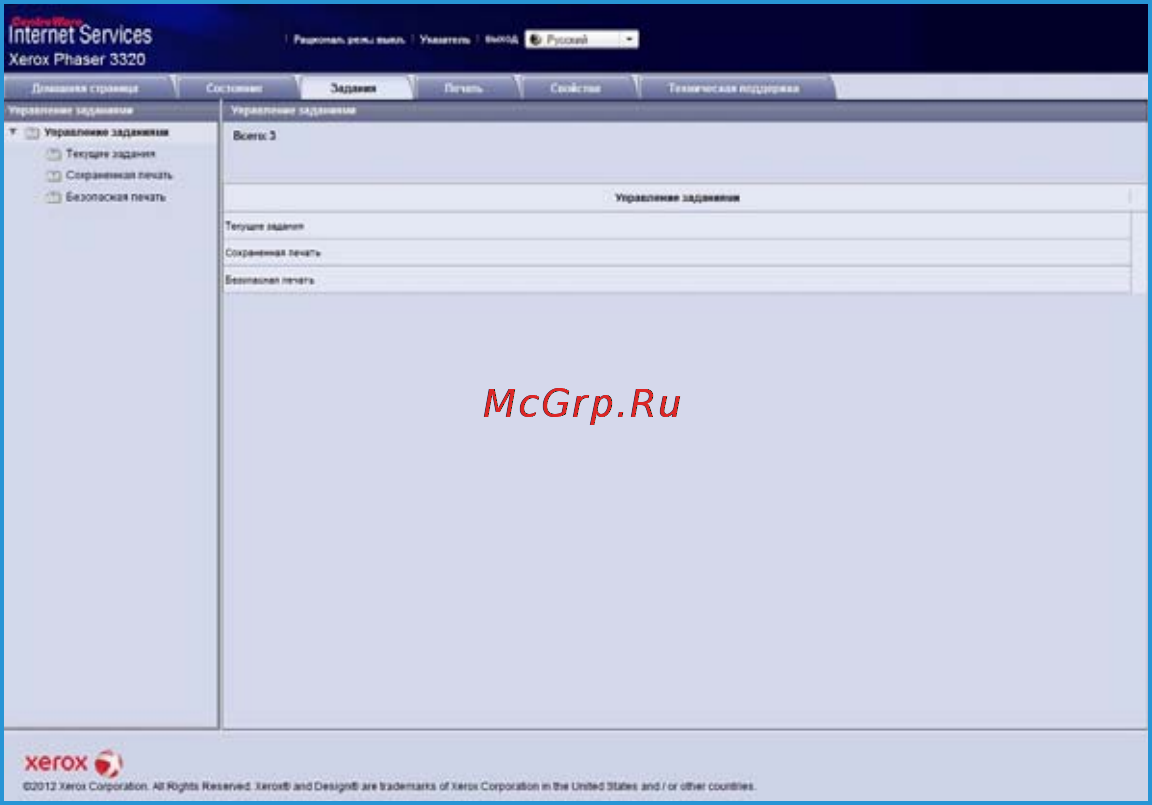This screenshot has width=1152, height=805.
Task: Collapse the Управление заданиями tree node arrow
Action: (x=13, y=131)
